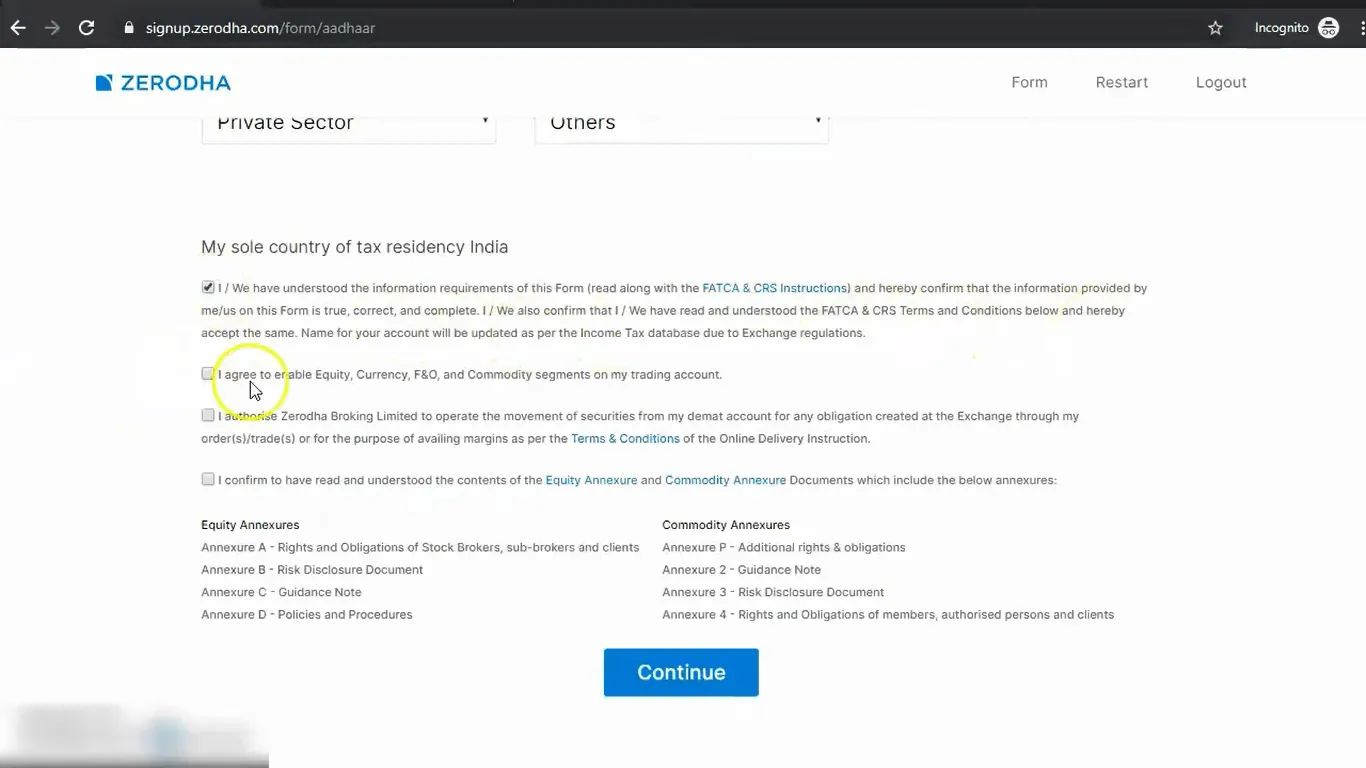Click 'Annexure 2 - Guidance Note' text
The height and width of the screenshot is (768, 1366).
tap(741, 570)
